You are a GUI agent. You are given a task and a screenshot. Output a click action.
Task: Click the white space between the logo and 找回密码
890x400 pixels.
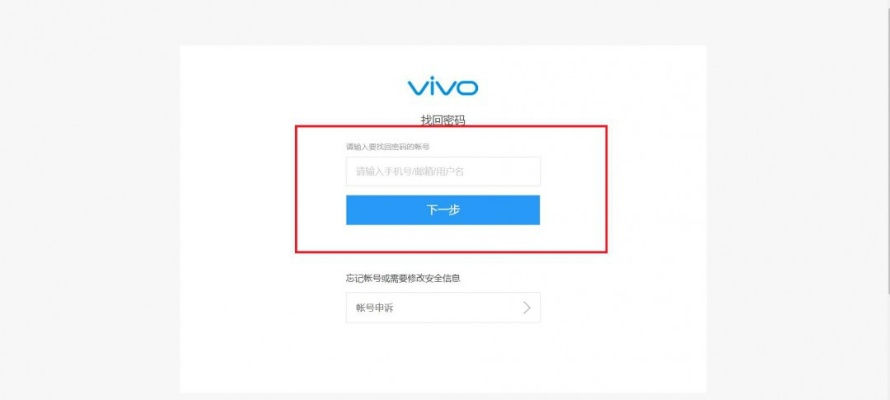coord(443,105)
